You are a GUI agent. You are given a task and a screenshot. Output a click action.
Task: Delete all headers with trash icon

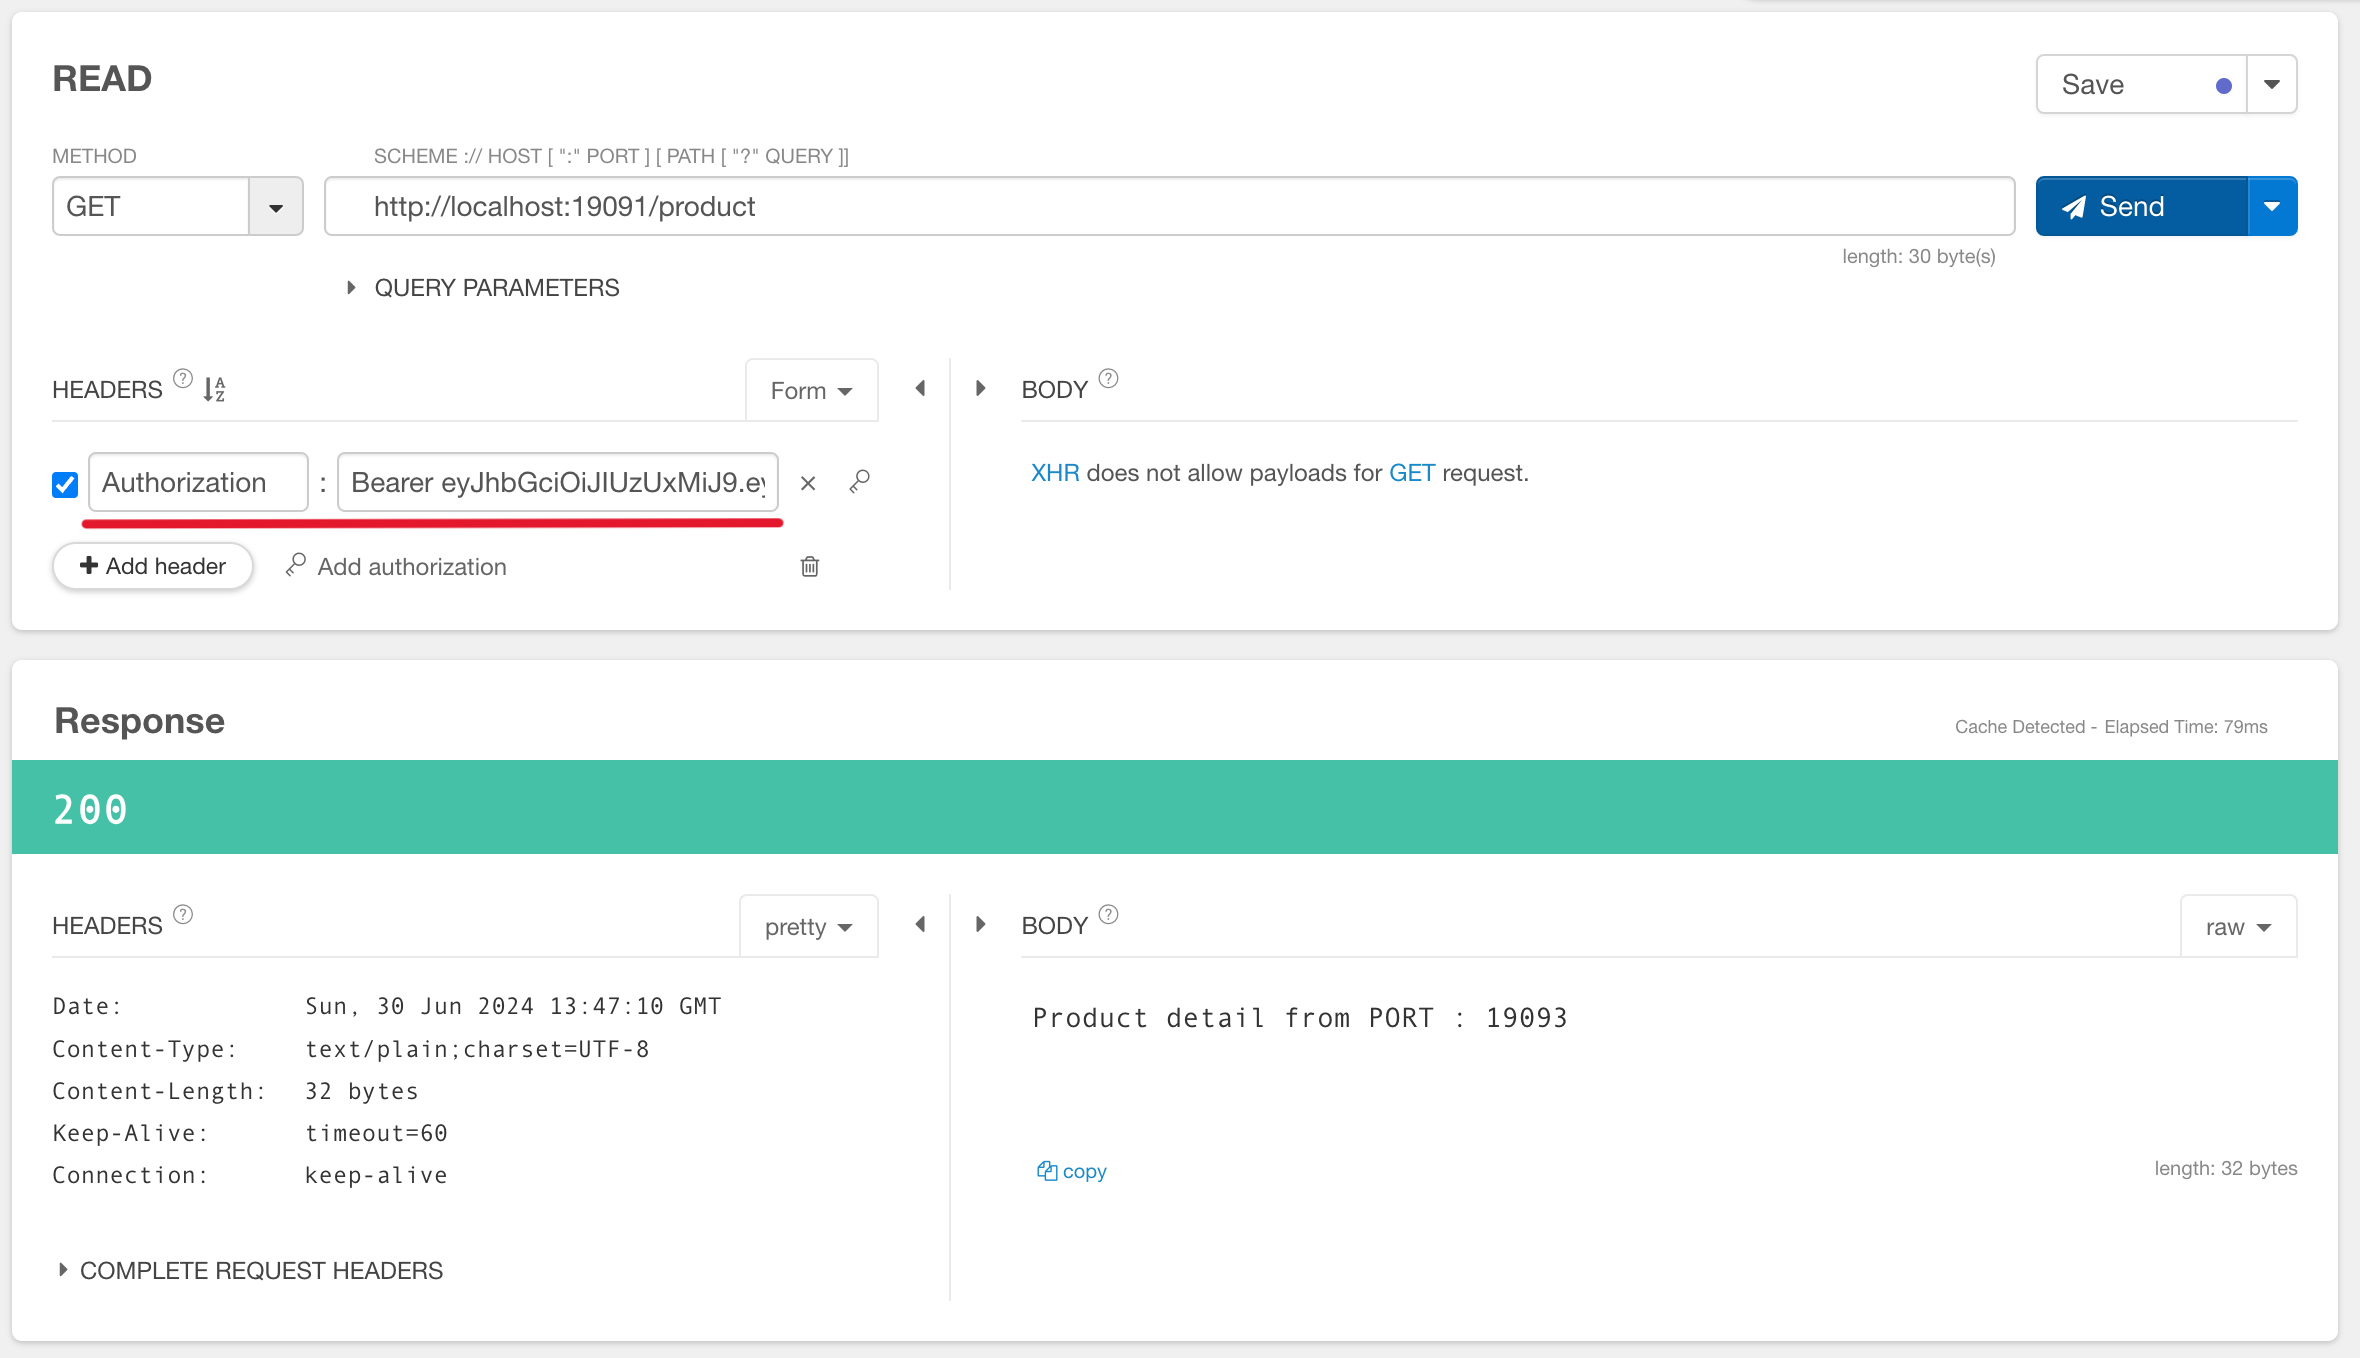point(810,567)
